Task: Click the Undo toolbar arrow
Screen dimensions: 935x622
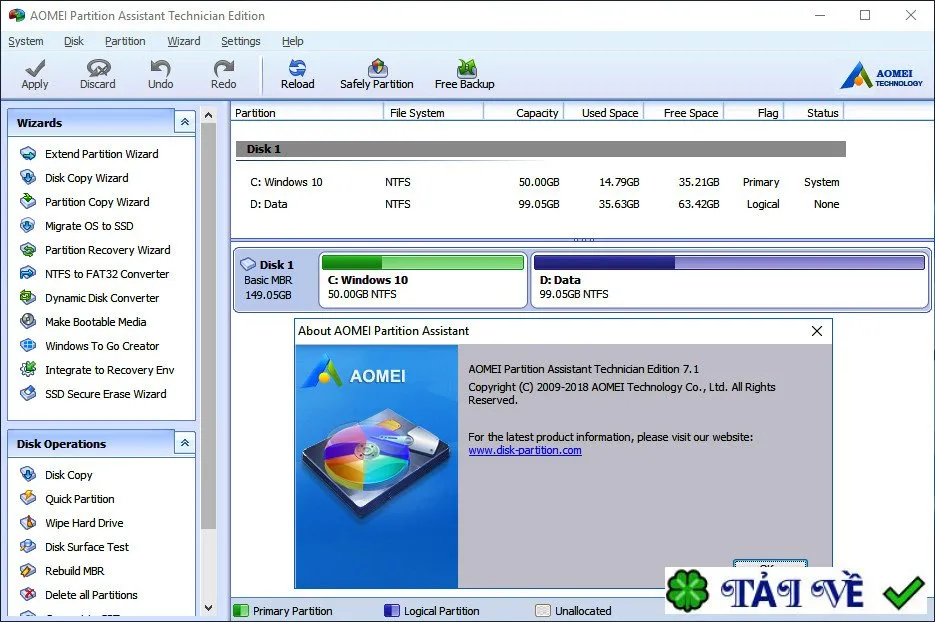Action: 160,75
